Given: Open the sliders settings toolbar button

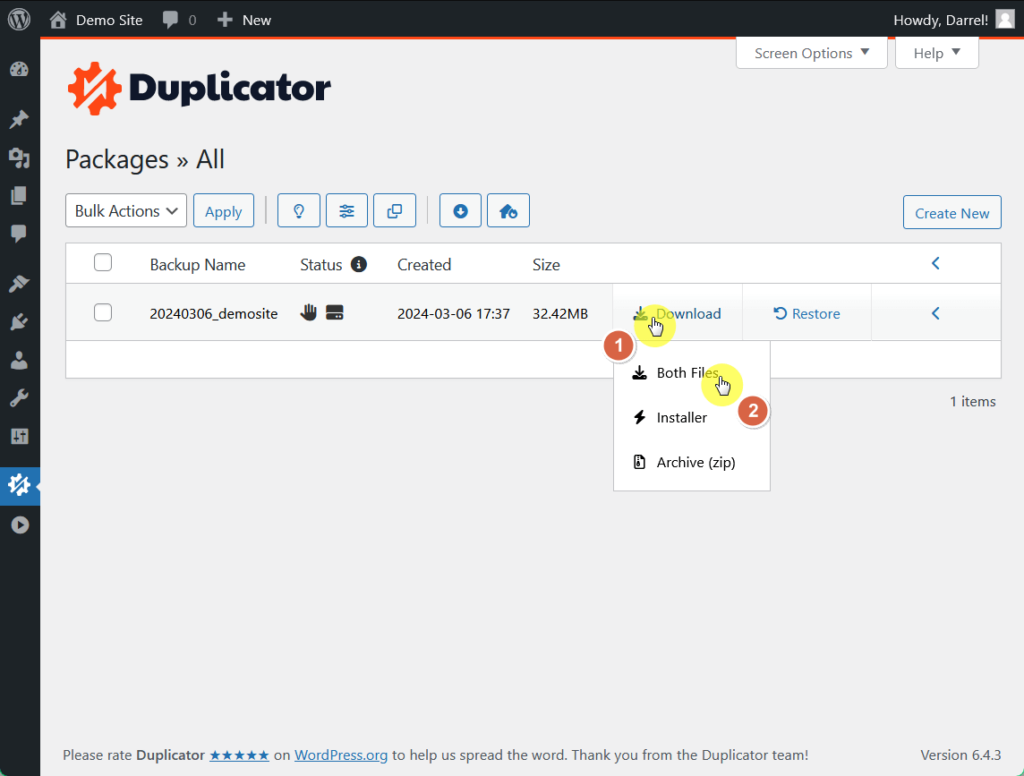Looking at the screenshot, I should click(x=347, y=211).
